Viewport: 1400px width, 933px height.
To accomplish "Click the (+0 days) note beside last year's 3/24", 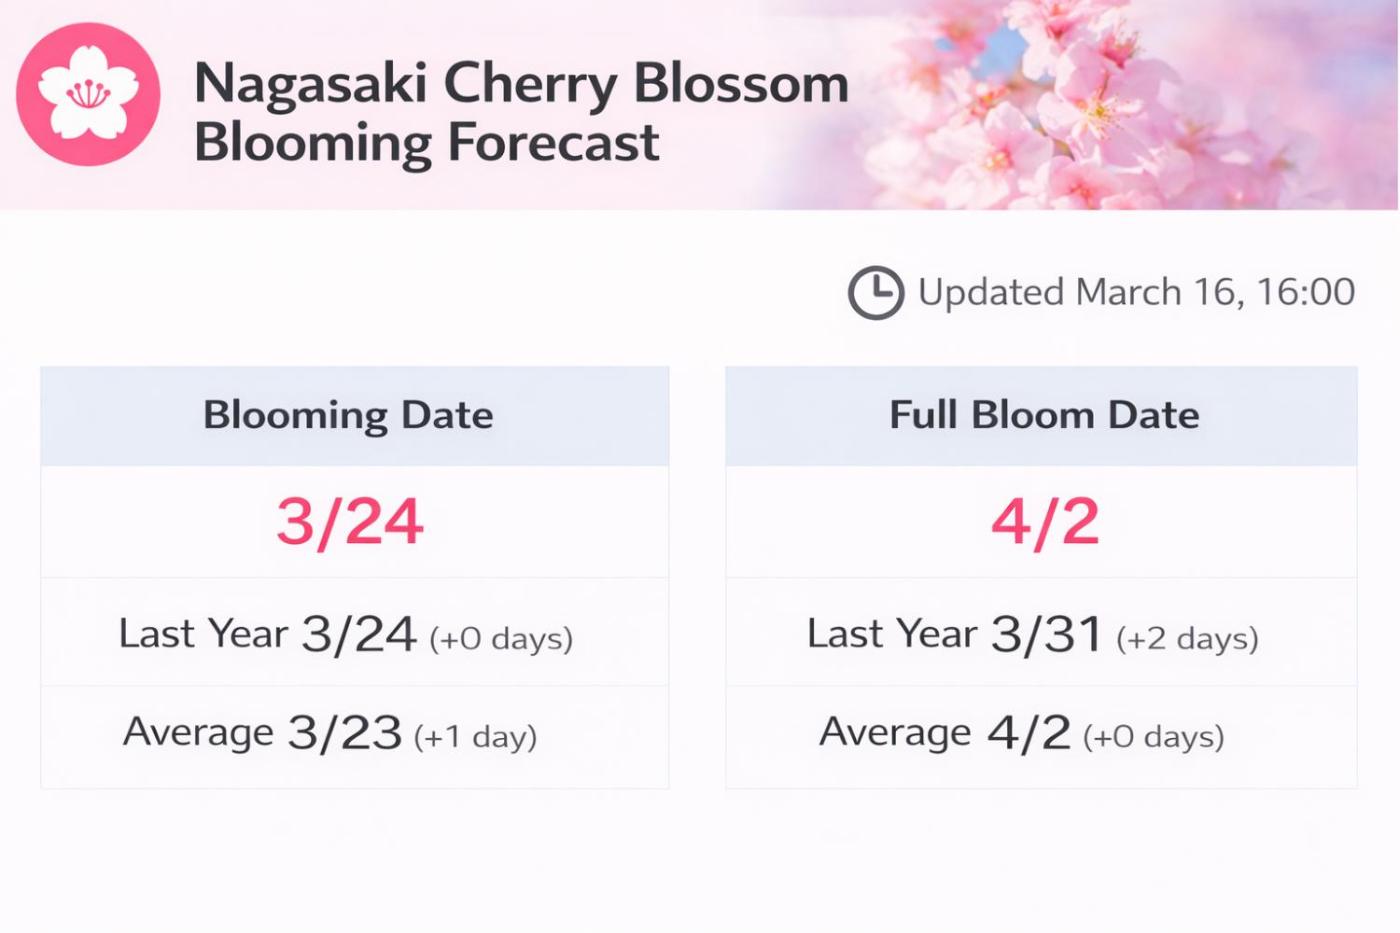I will [501, 638].
